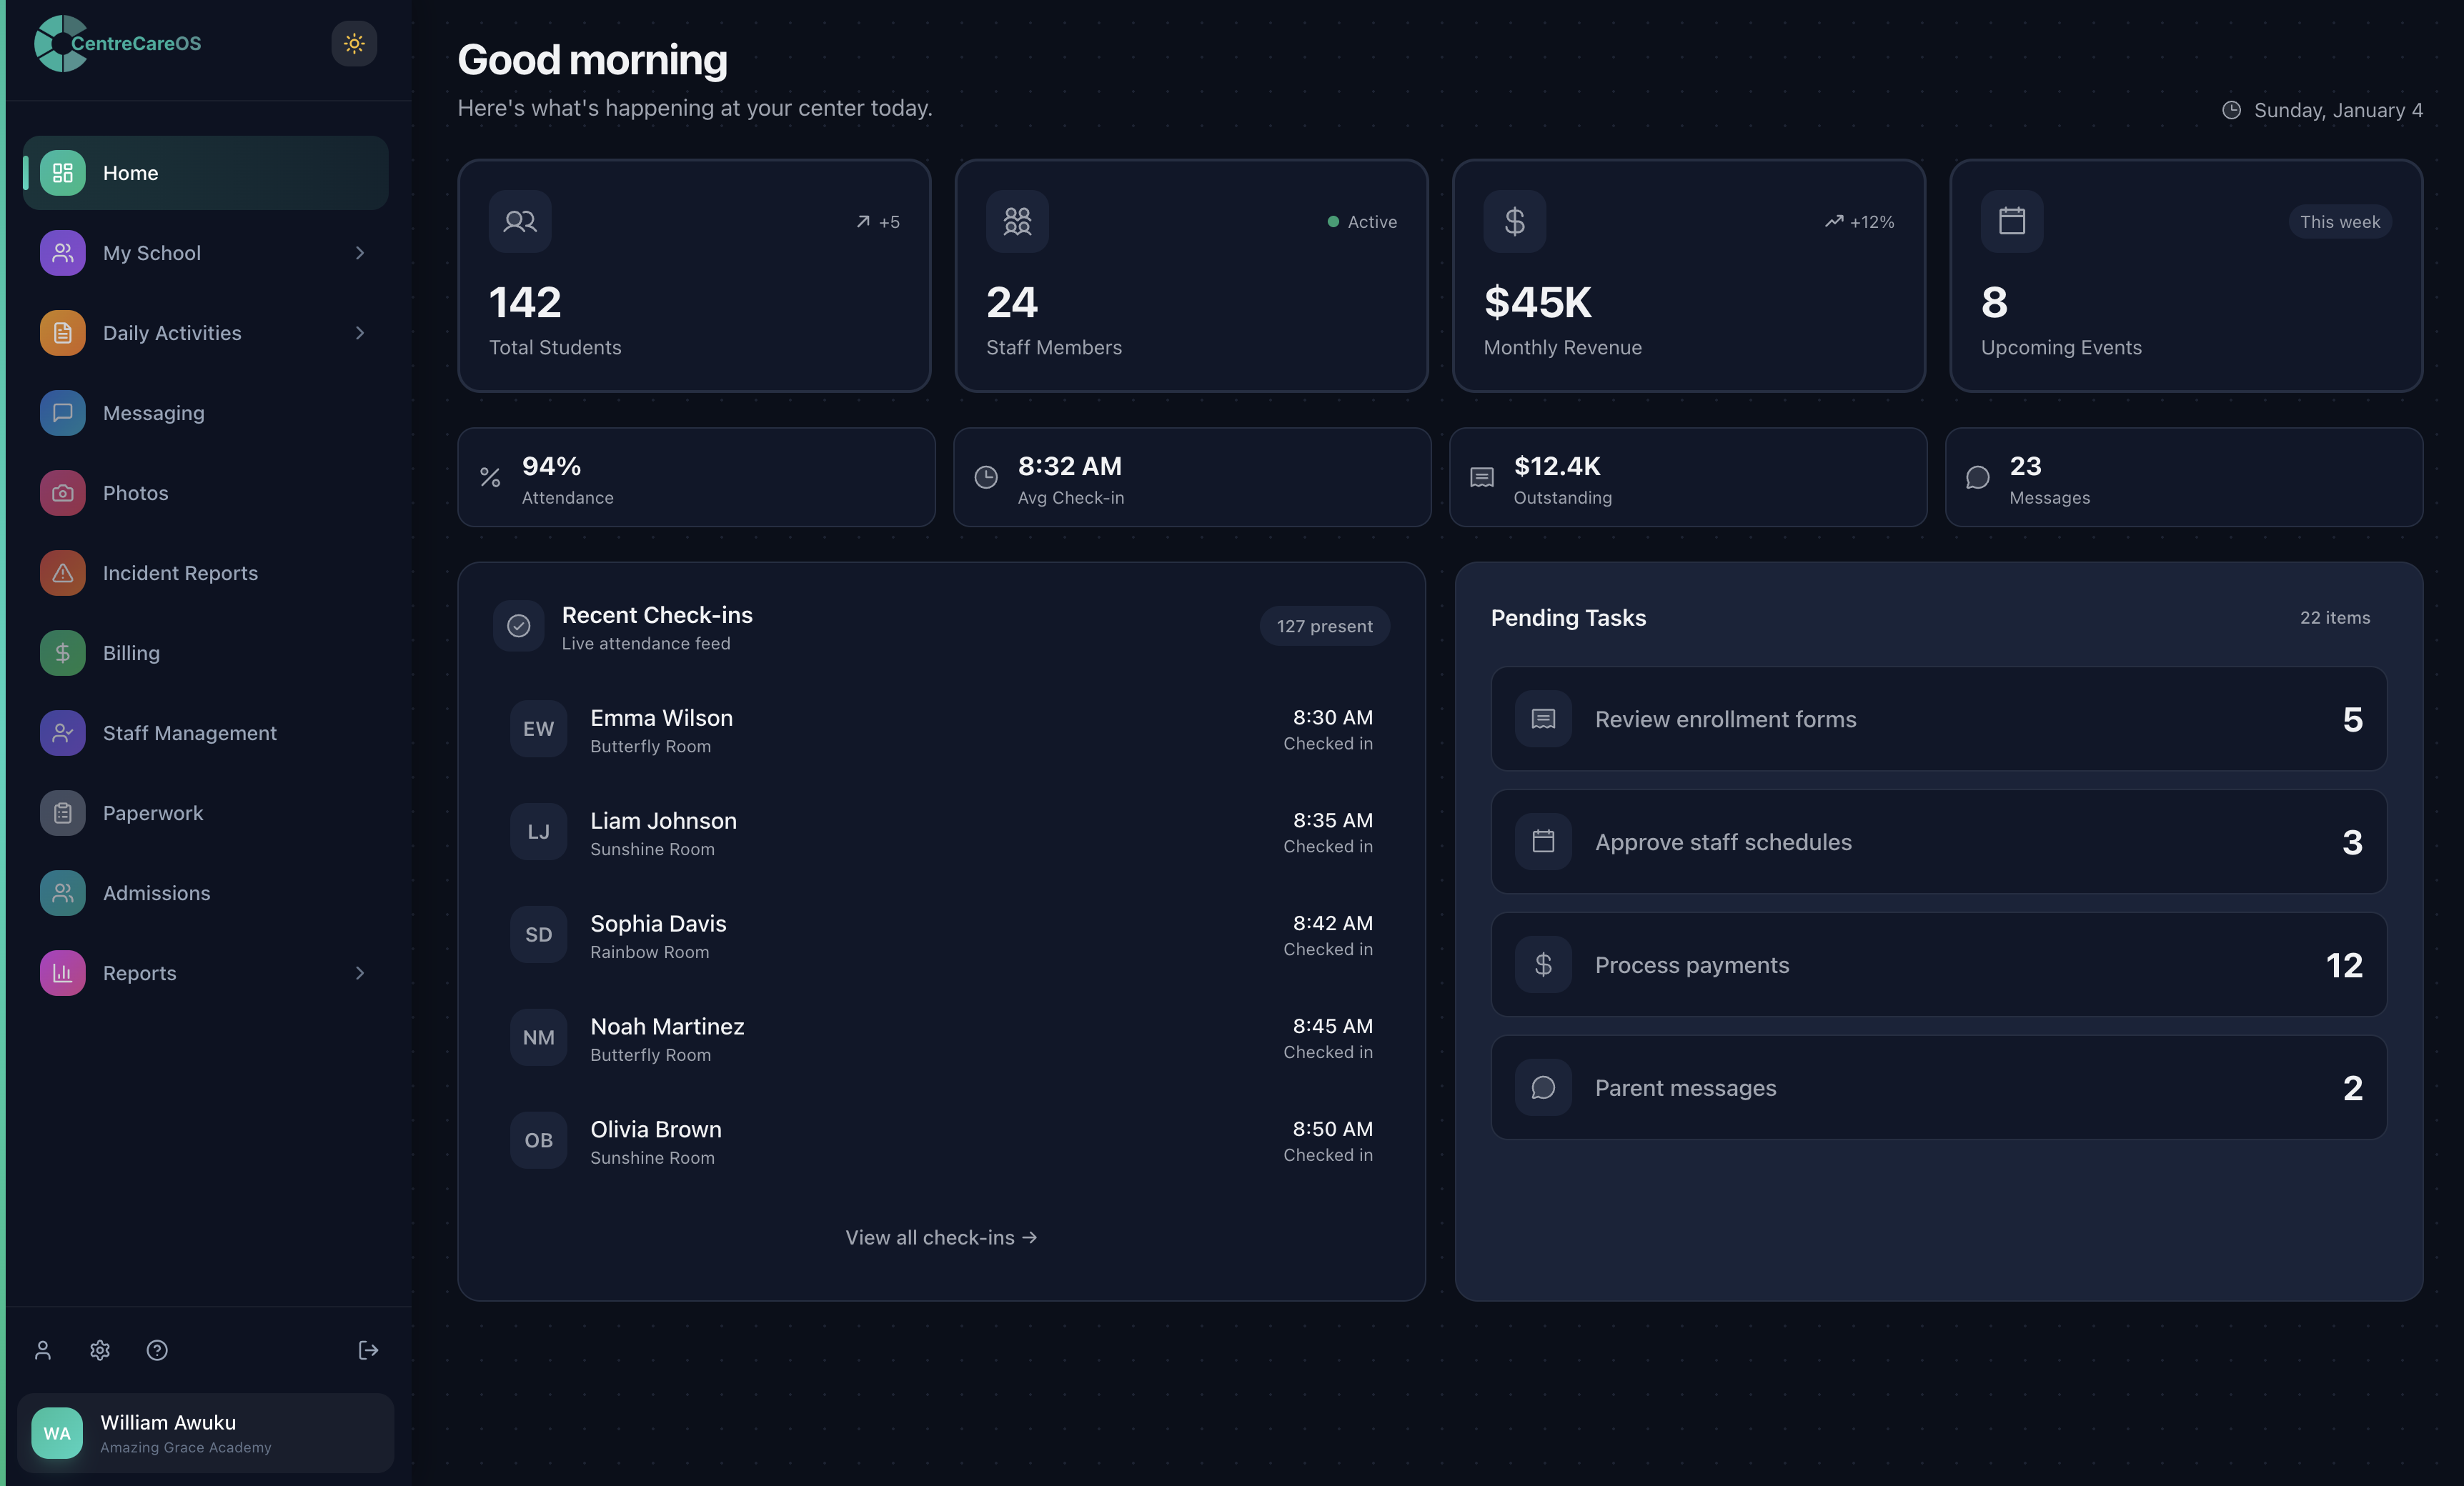This screenshot has width=2464, height=1486.
Task: Click the 94% Attendance stat card
Action: point(695,477)
